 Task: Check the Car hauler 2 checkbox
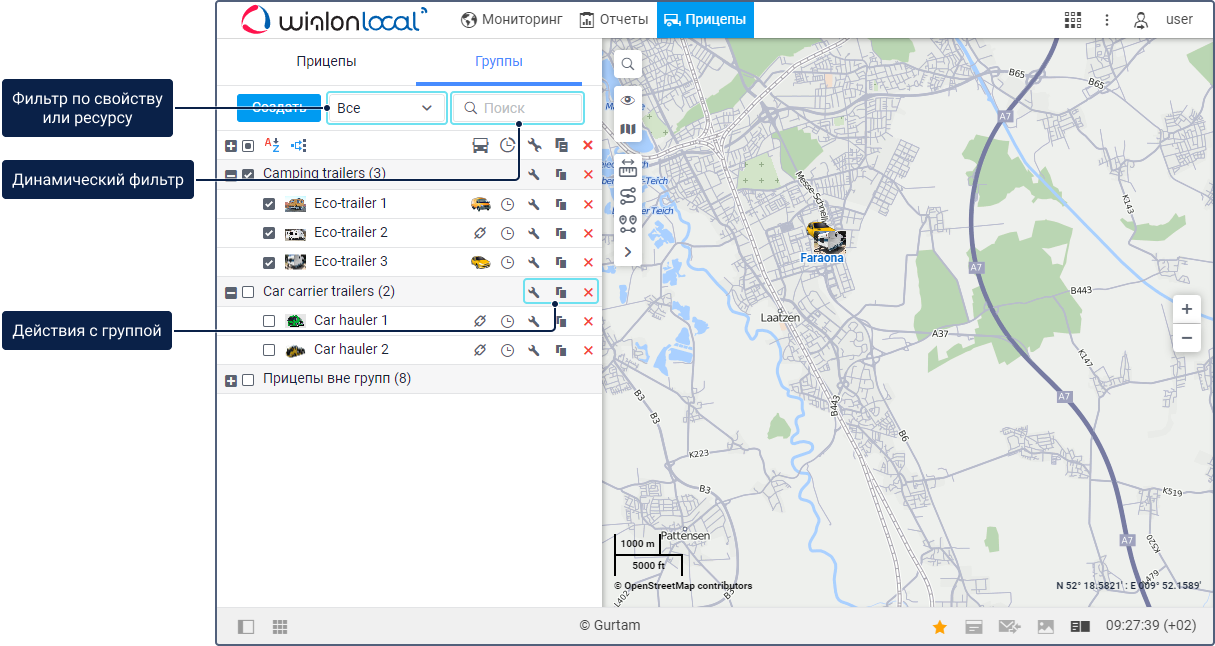click(x=269, y=350)
